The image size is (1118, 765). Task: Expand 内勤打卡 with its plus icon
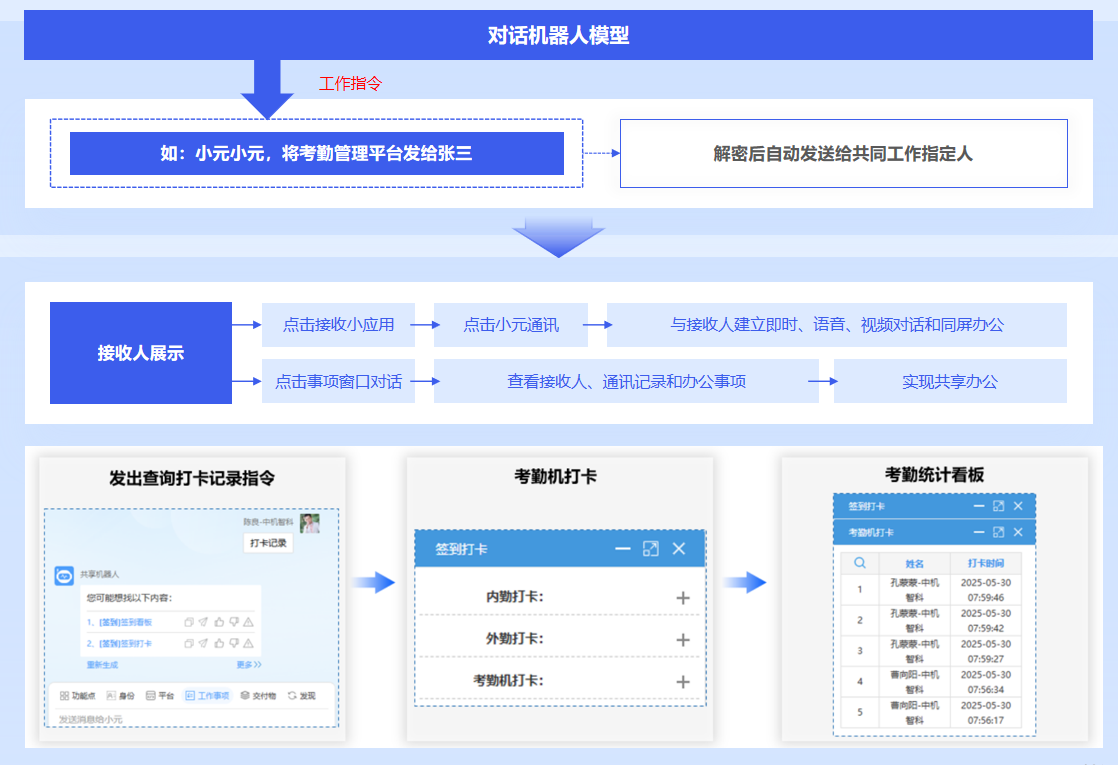pos(683,598)
